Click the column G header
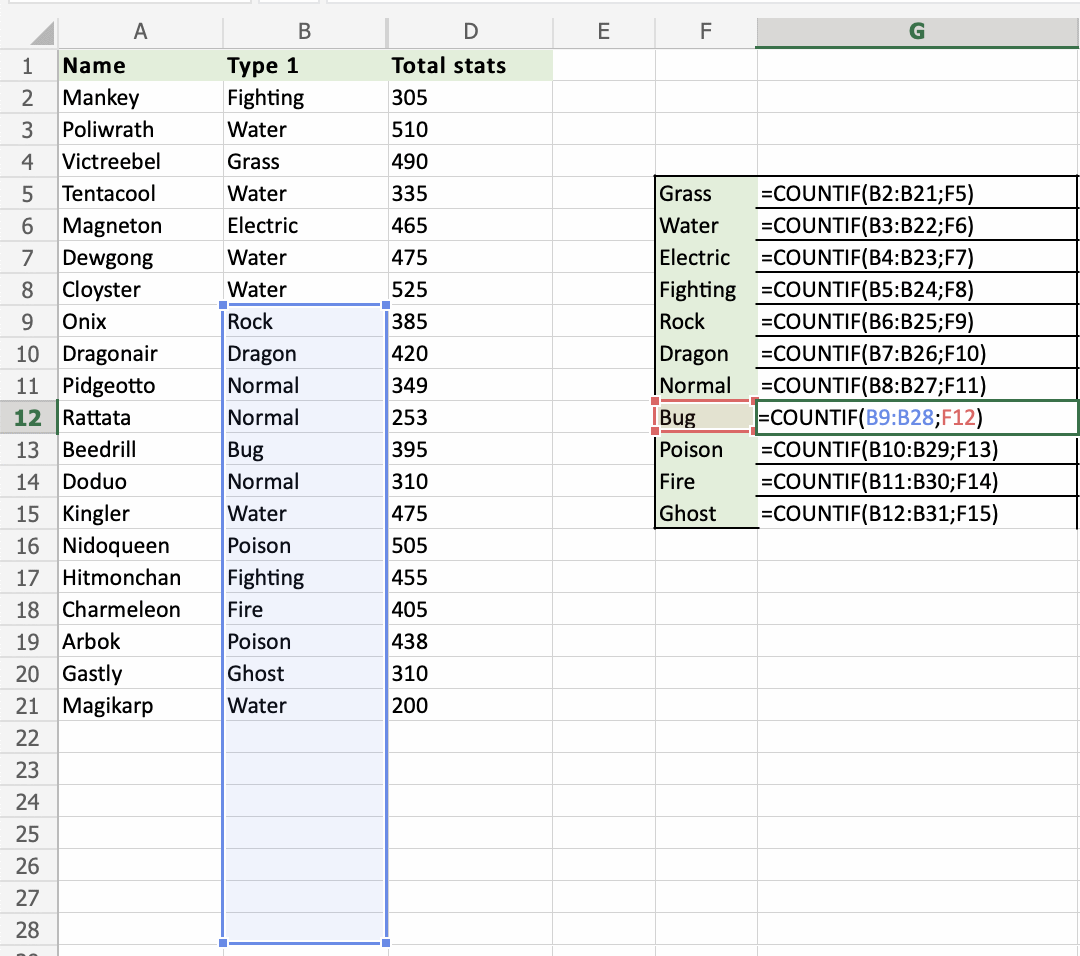This screenshot has height=956, width=1080. tap(916, 32)
